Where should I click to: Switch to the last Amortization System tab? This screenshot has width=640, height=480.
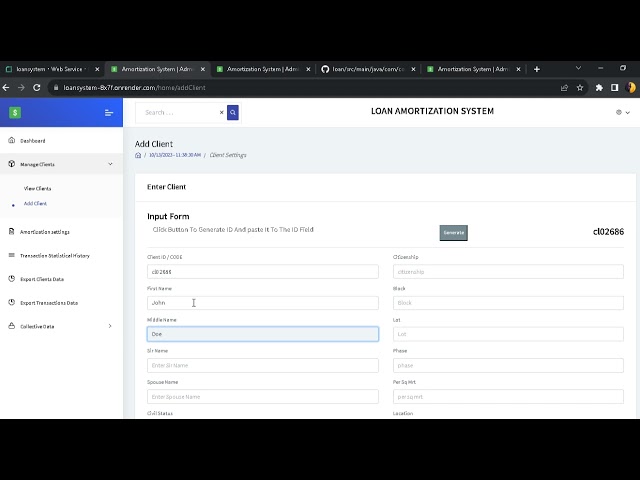(x=473, y=69)
